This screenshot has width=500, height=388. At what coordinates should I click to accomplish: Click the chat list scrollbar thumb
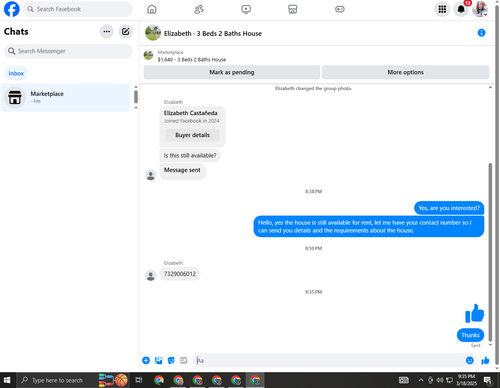tap(136, 97)
